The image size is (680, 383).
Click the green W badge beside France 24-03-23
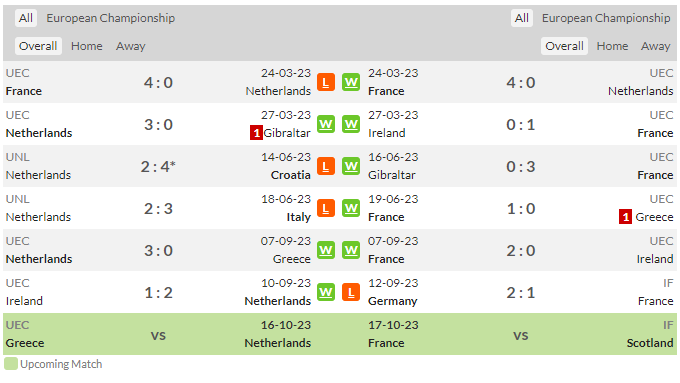coord(351,82)
